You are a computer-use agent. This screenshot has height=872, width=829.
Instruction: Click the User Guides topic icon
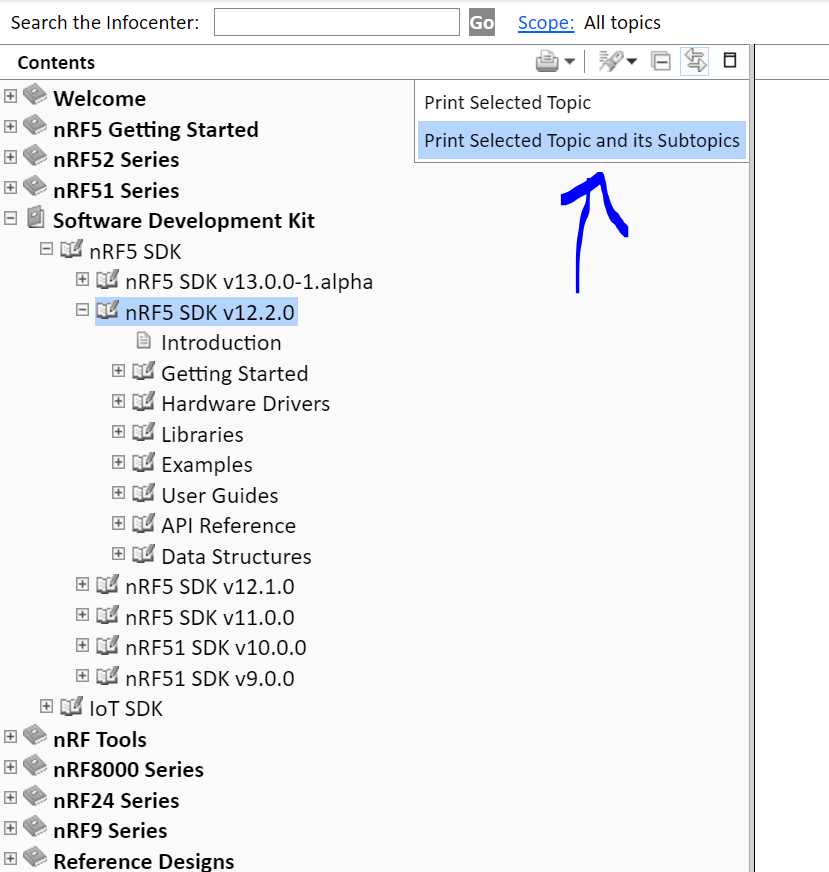[143, 493]
